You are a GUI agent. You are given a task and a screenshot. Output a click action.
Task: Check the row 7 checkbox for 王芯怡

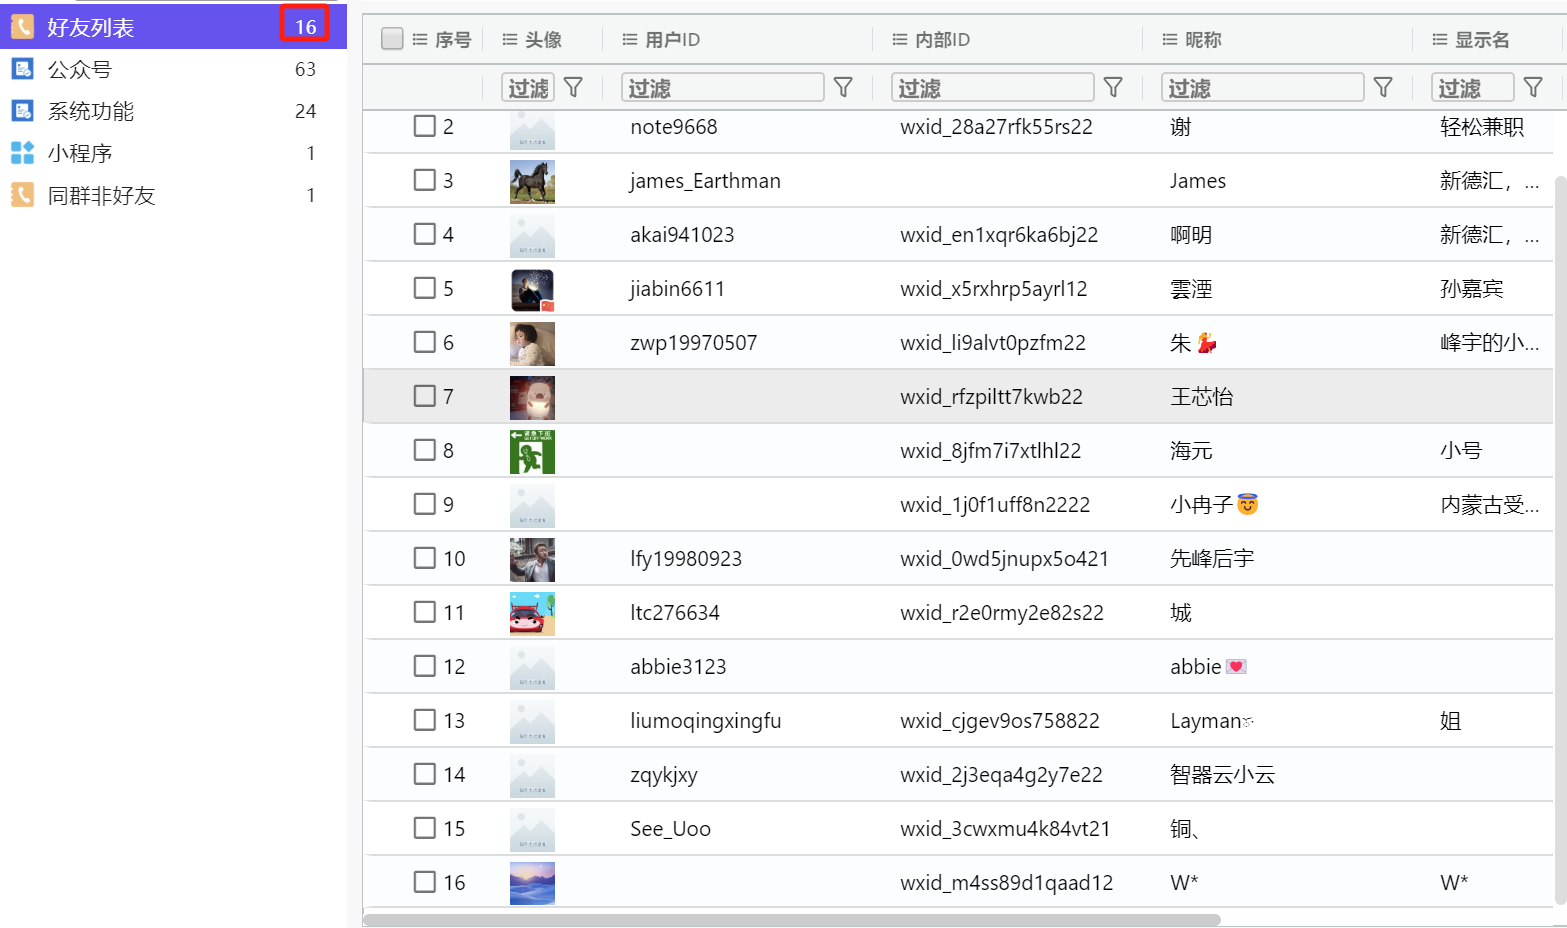(425, 396)
